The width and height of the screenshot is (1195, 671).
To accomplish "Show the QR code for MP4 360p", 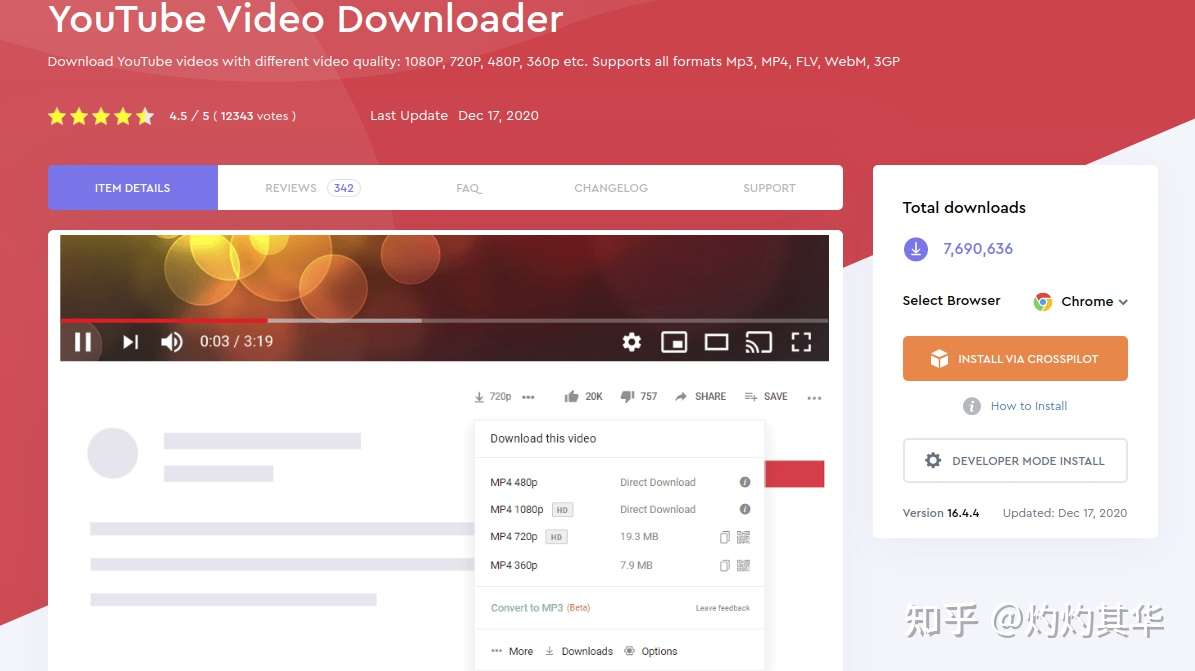I will click(x=743, y=565).
